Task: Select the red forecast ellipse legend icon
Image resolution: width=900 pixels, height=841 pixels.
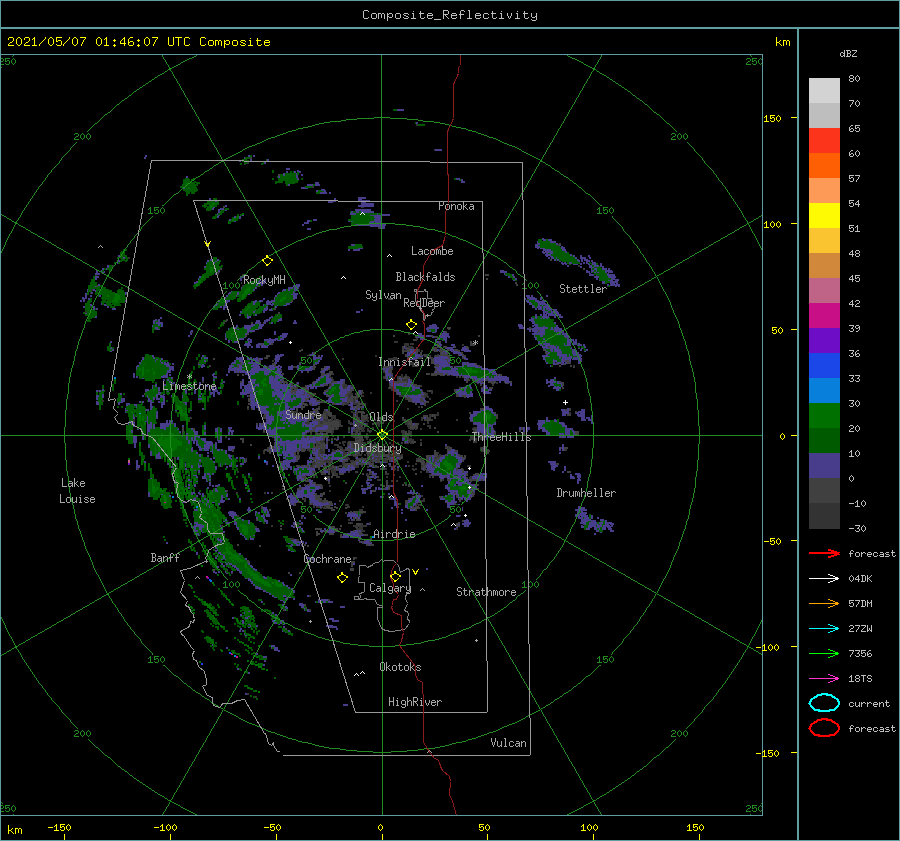Action: tap(824, 728)
